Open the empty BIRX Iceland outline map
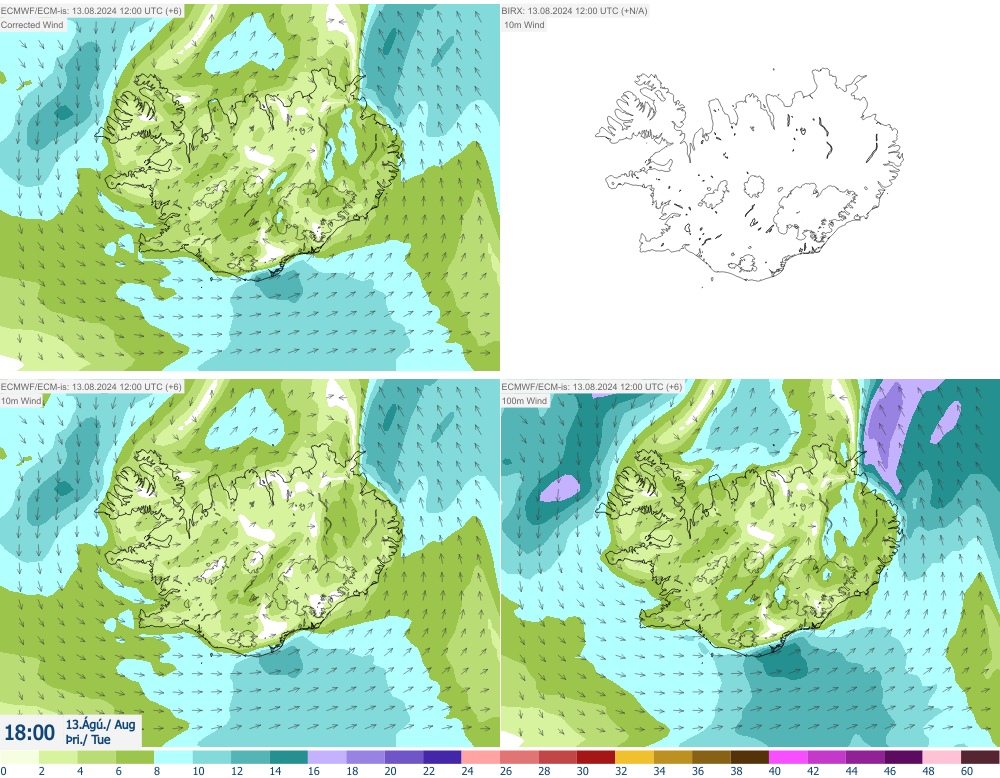The width and height of the screenshot is (1000, 778). coord(750,187)
